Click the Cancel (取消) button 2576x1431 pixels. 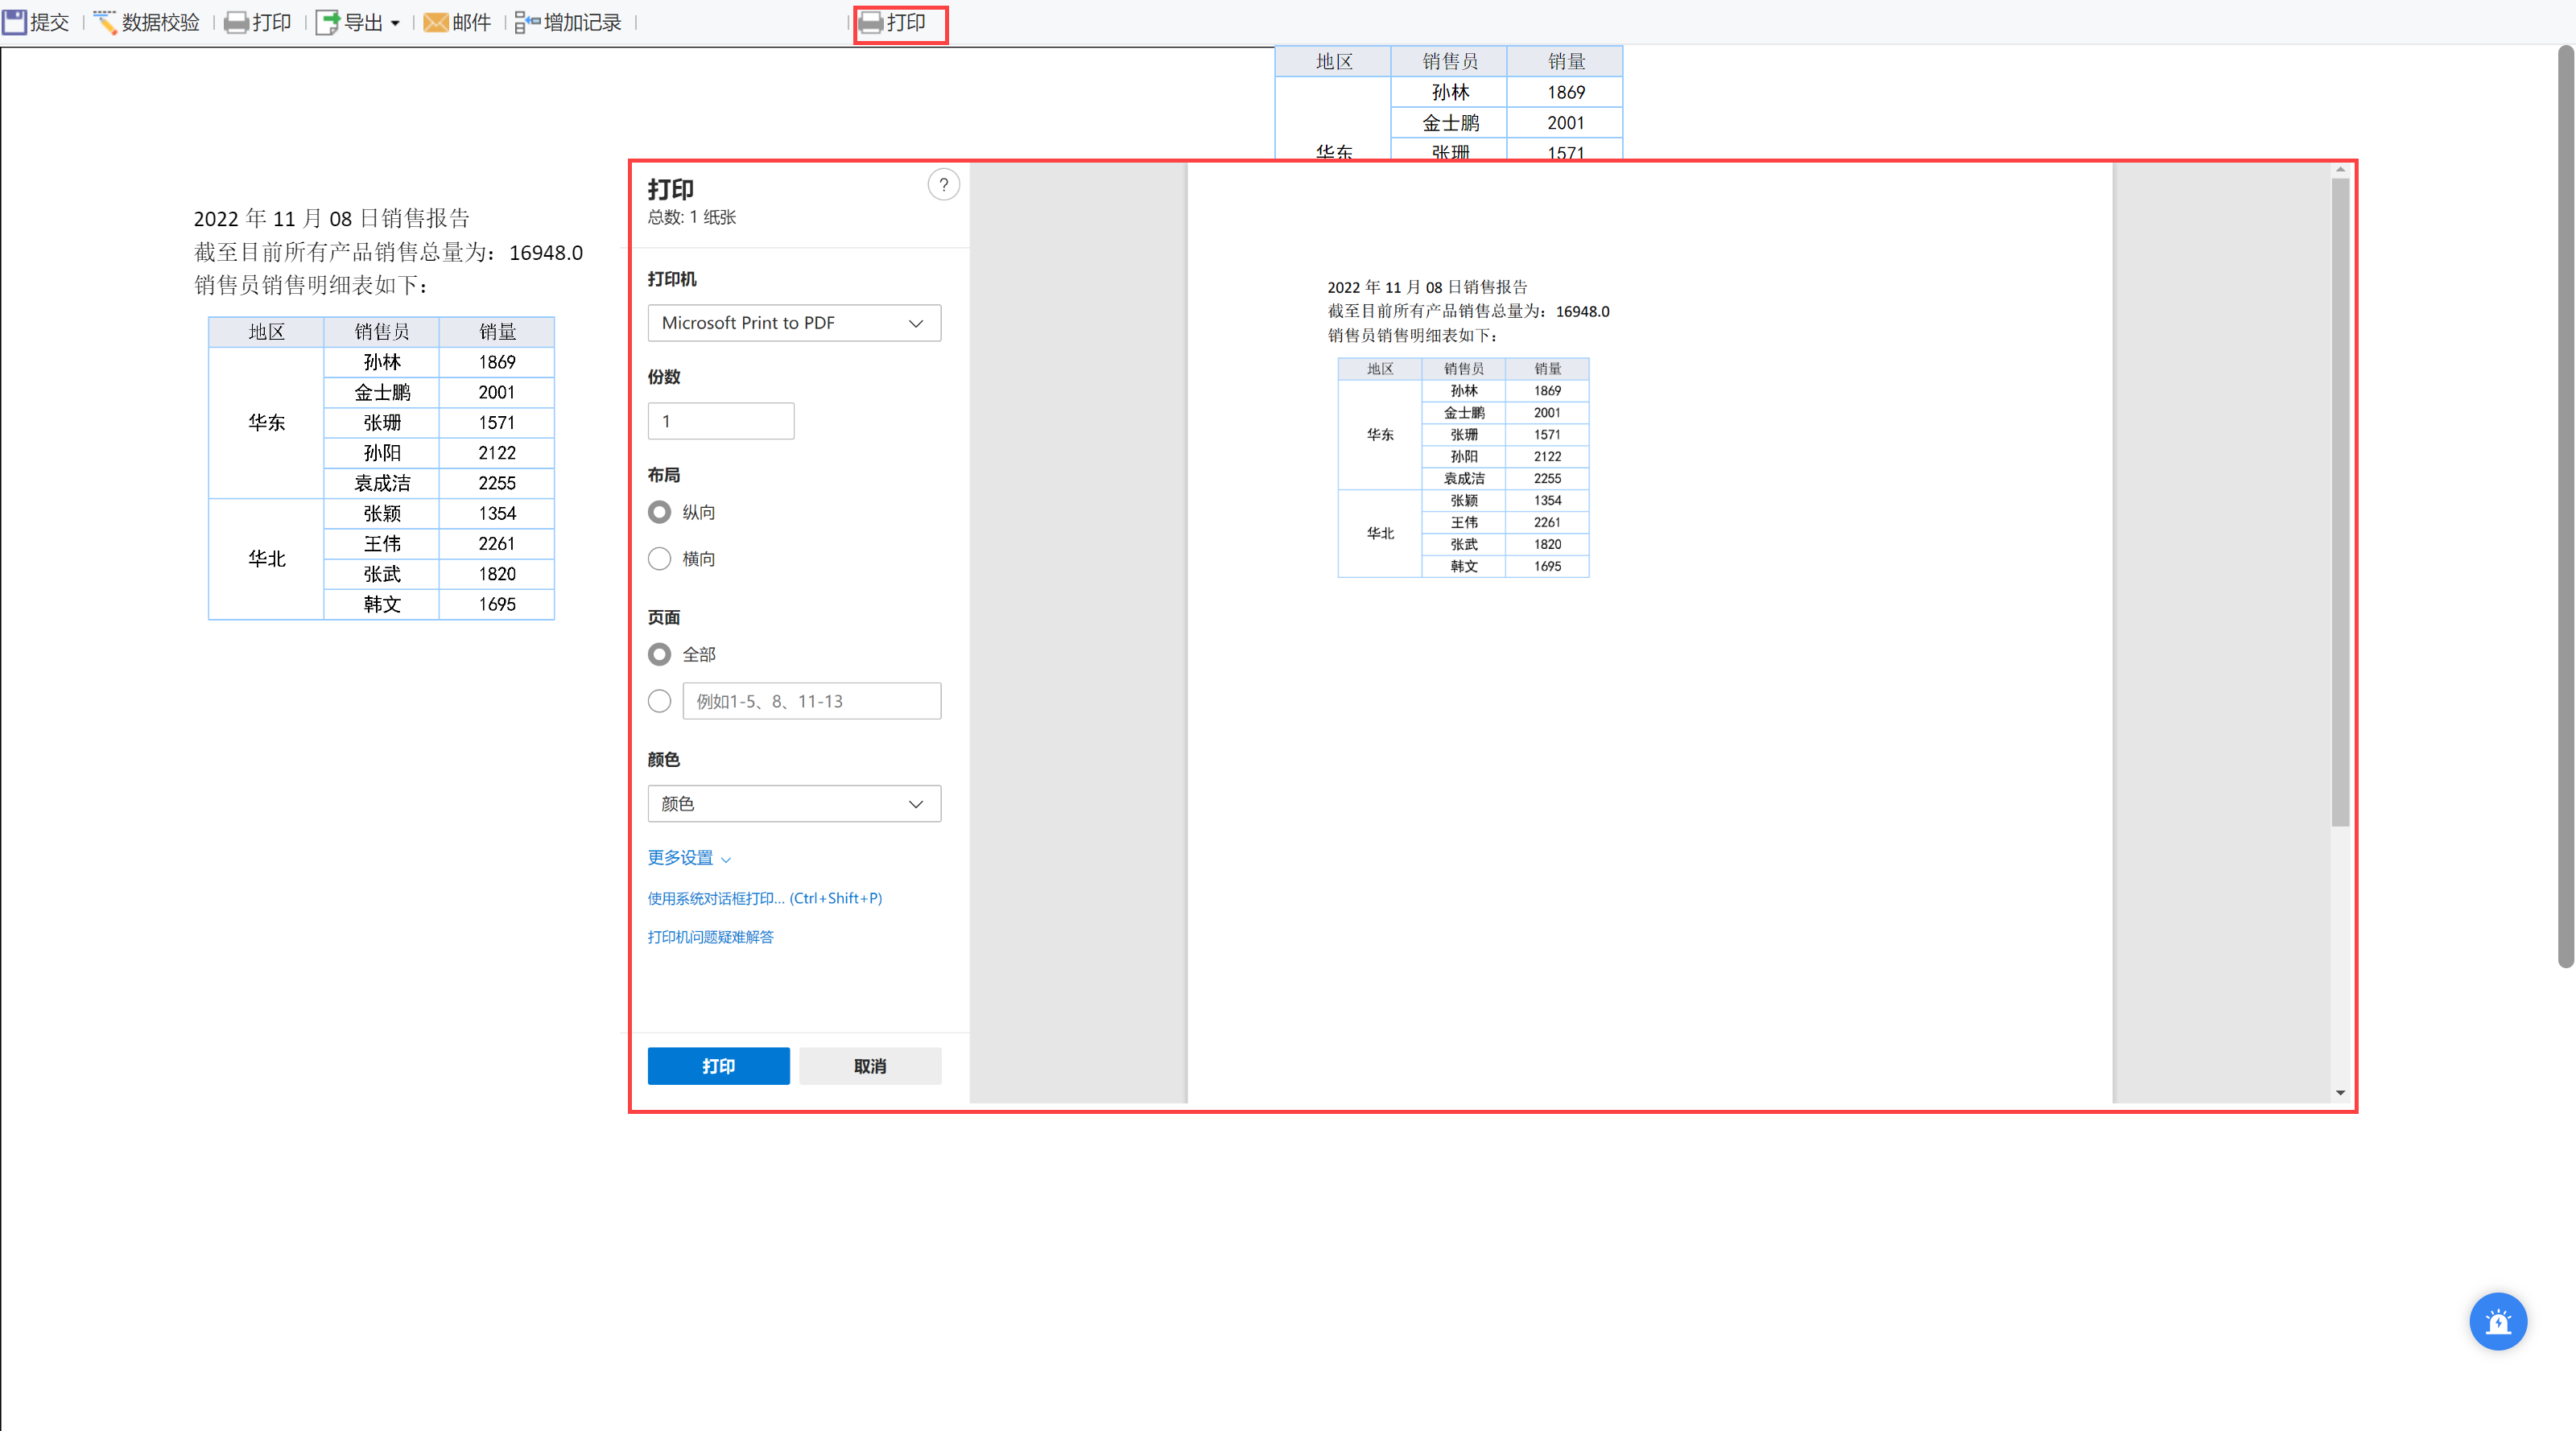point(869,1065)
